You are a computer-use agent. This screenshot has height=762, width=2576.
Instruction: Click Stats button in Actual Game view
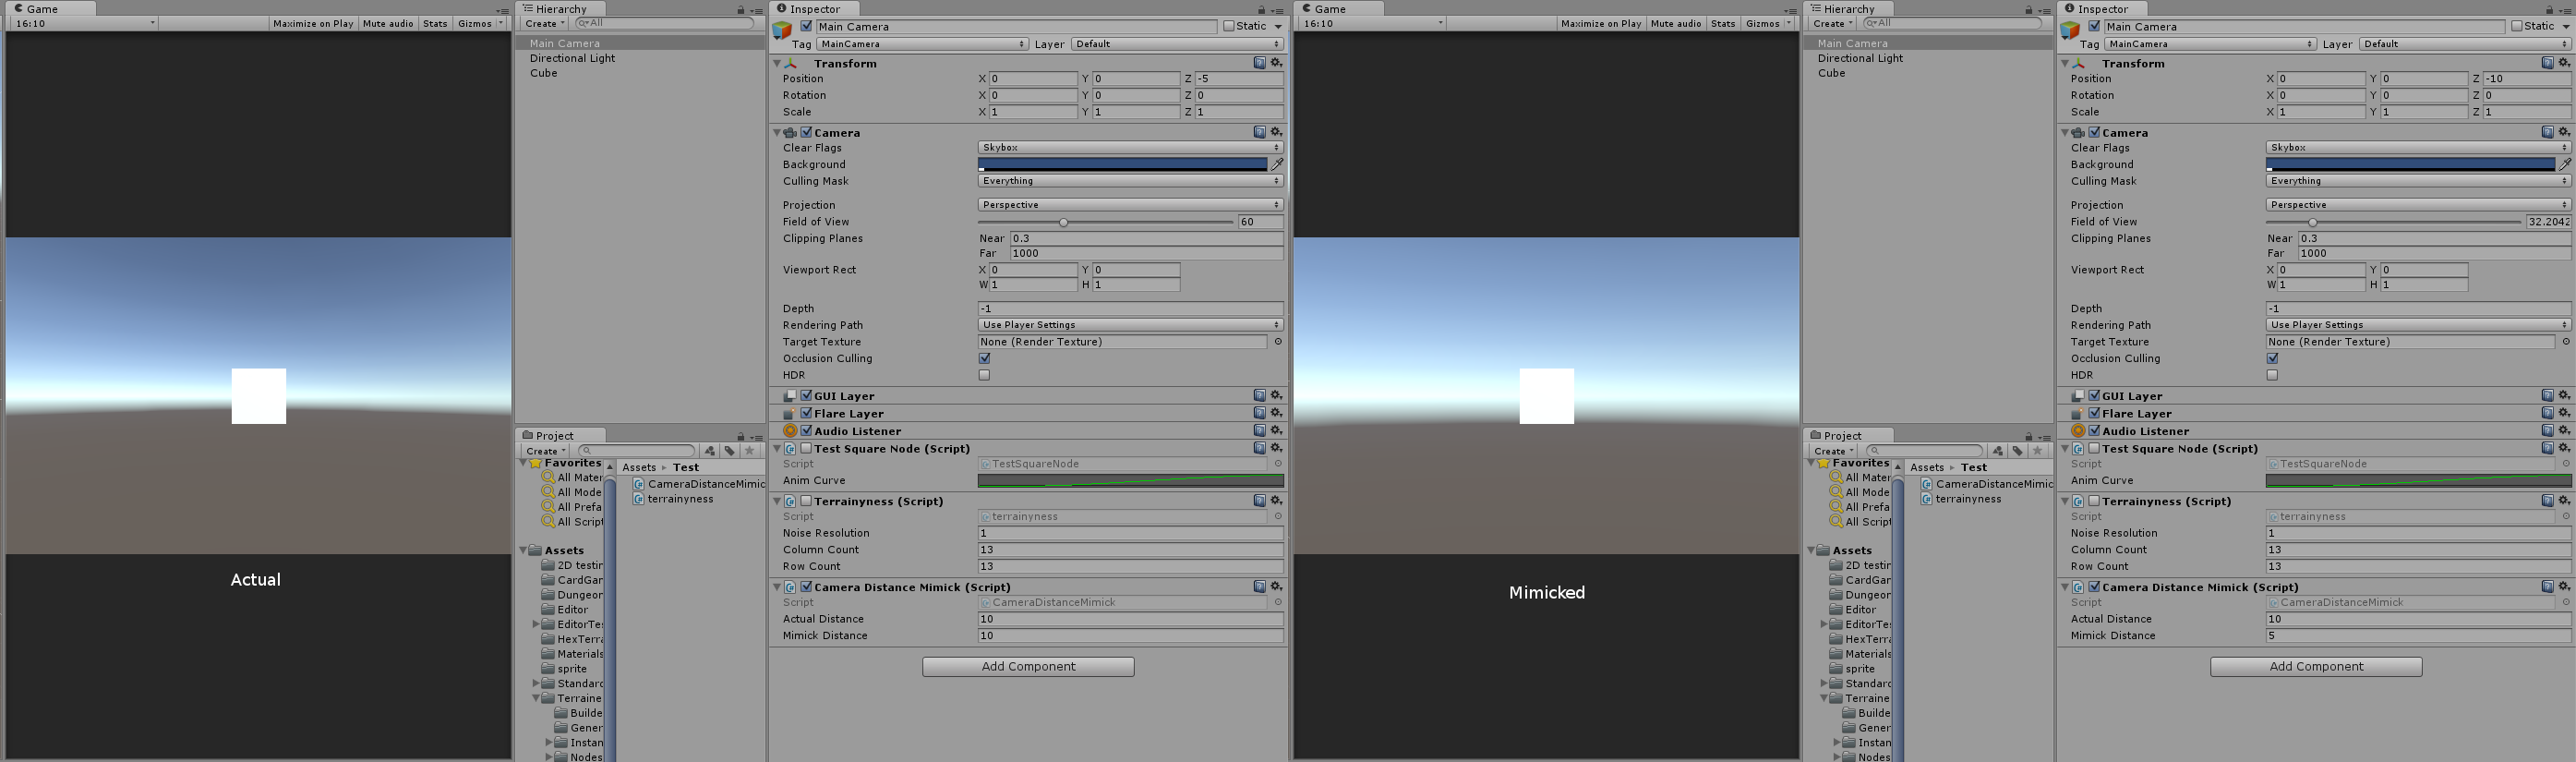pyautogui.click(x=435, y=23)
